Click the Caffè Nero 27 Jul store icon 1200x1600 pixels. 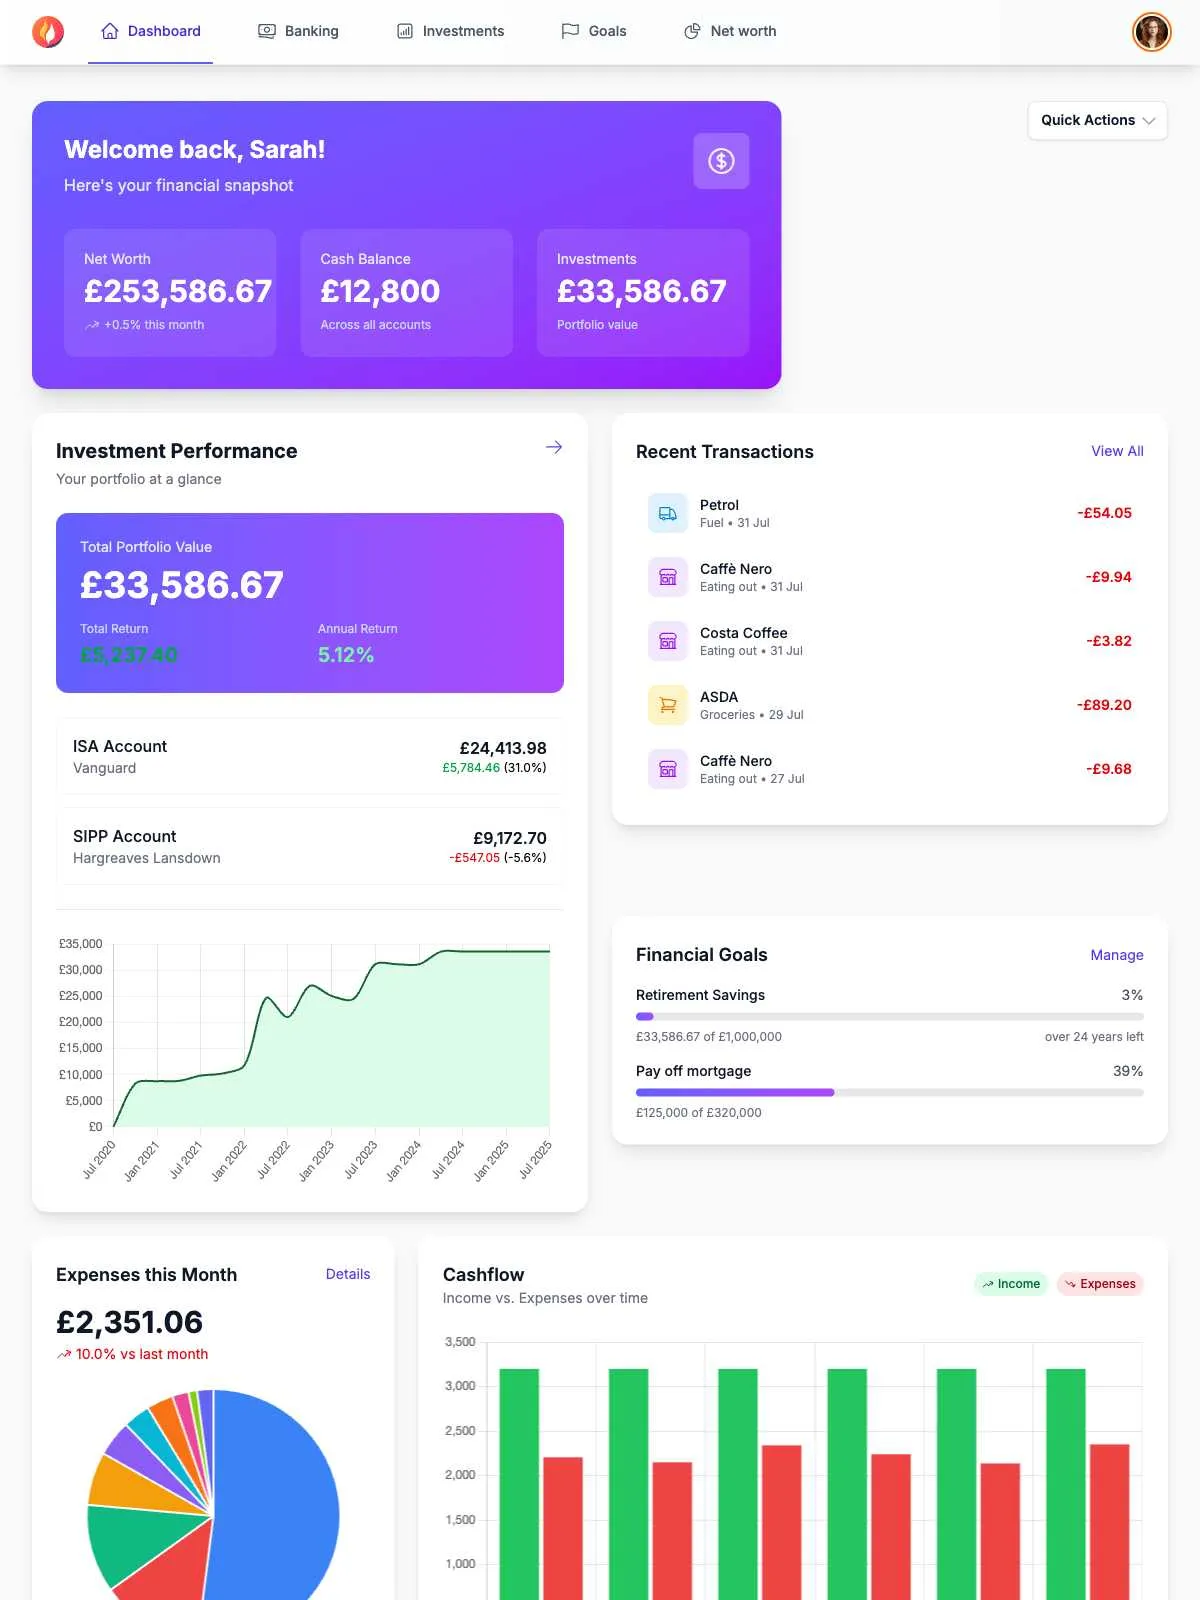(668, 769)
